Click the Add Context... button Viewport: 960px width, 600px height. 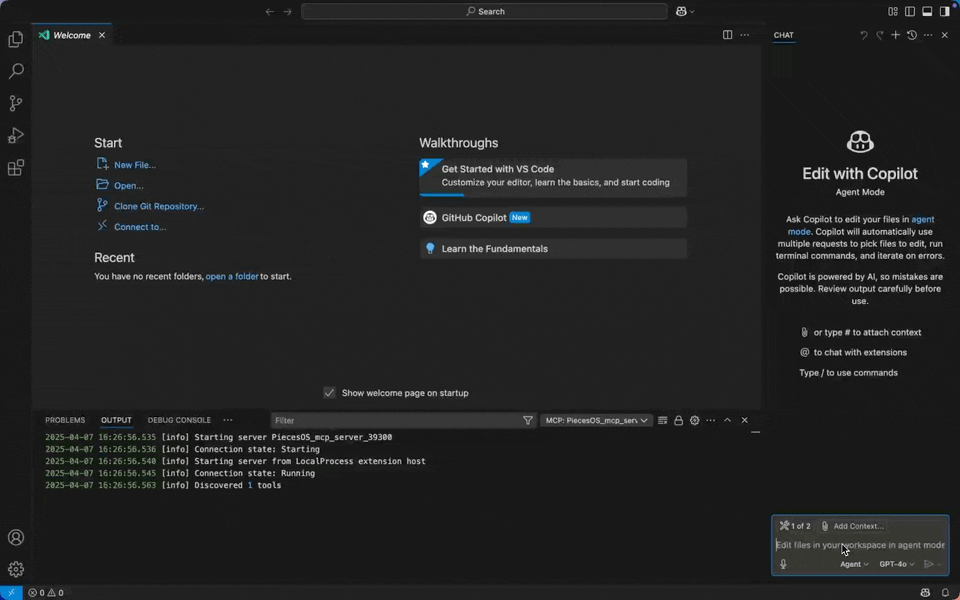pos(852,526)
